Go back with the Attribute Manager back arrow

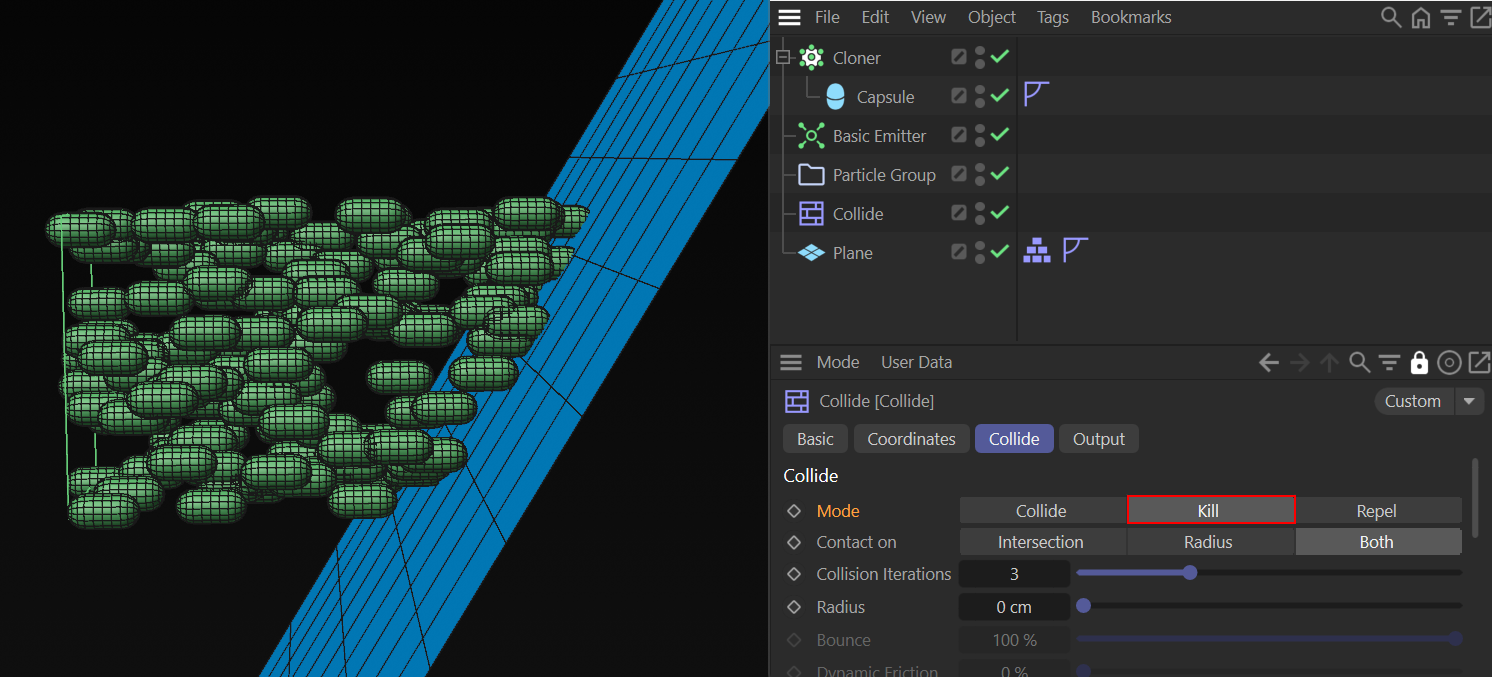click(x=1269, y=362)
